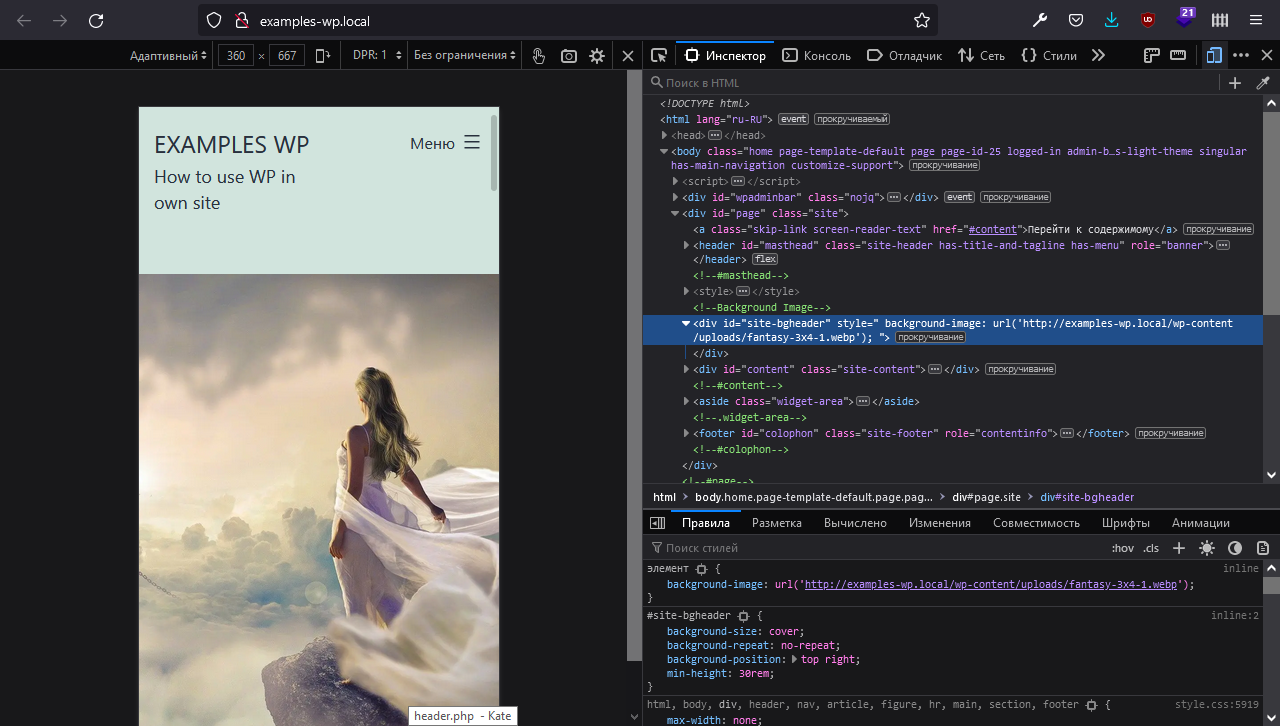Open the uBlock Origin extension icon
This screenshot has width=1280, height=726.
click(1148, 20)
